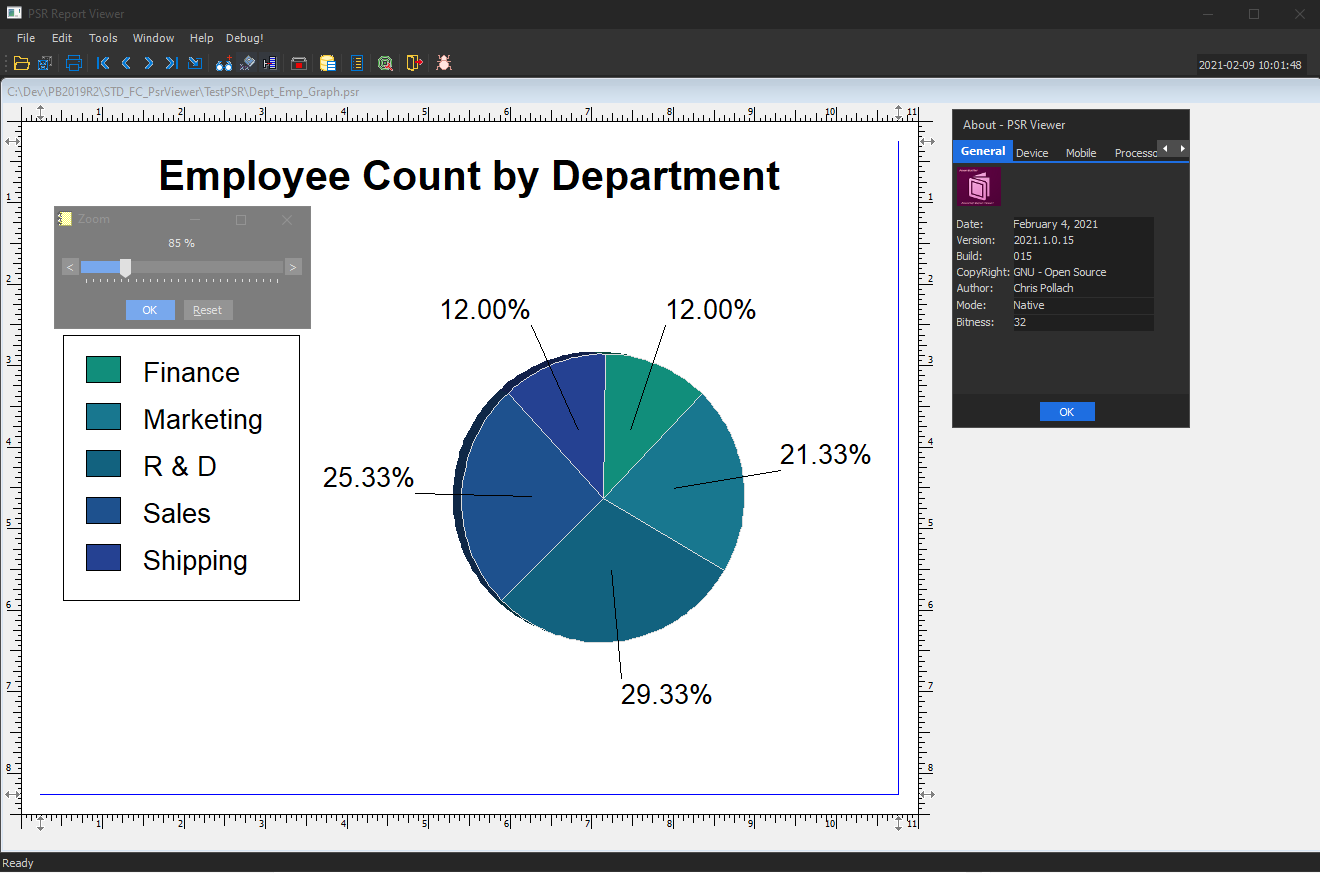
Task: Go to the previous page
Action: tap(126, 63)
